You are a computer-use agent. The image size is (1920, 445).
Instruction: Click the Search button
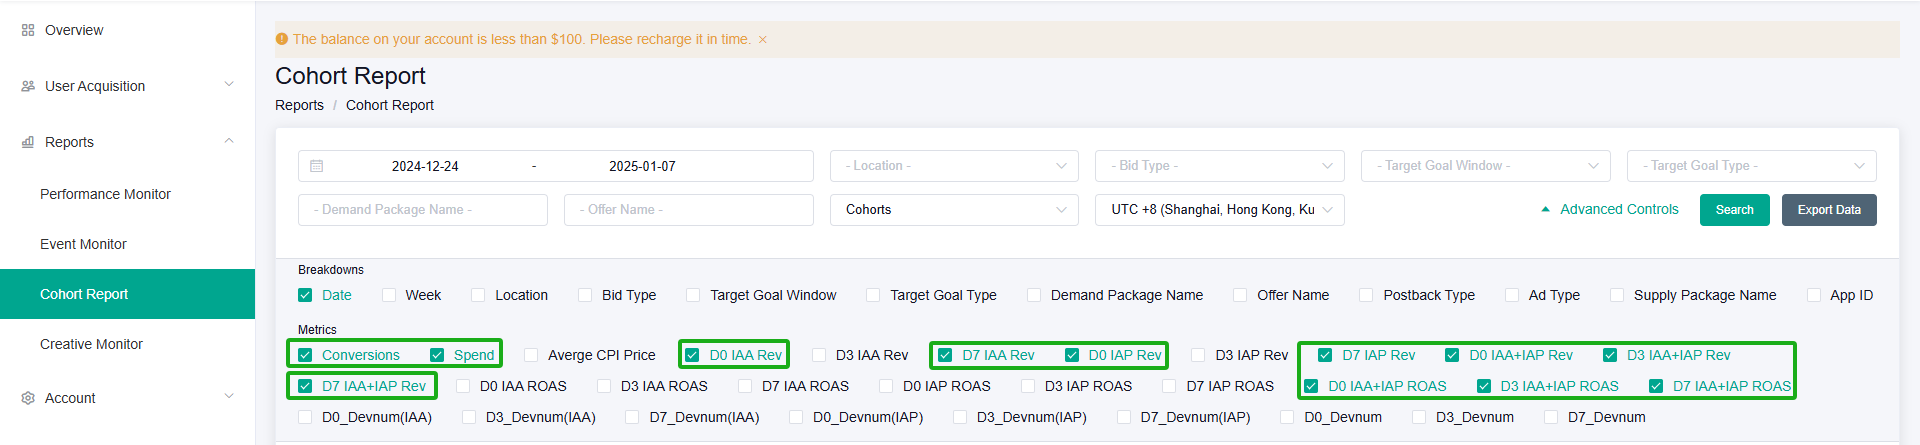(1734, 210)
